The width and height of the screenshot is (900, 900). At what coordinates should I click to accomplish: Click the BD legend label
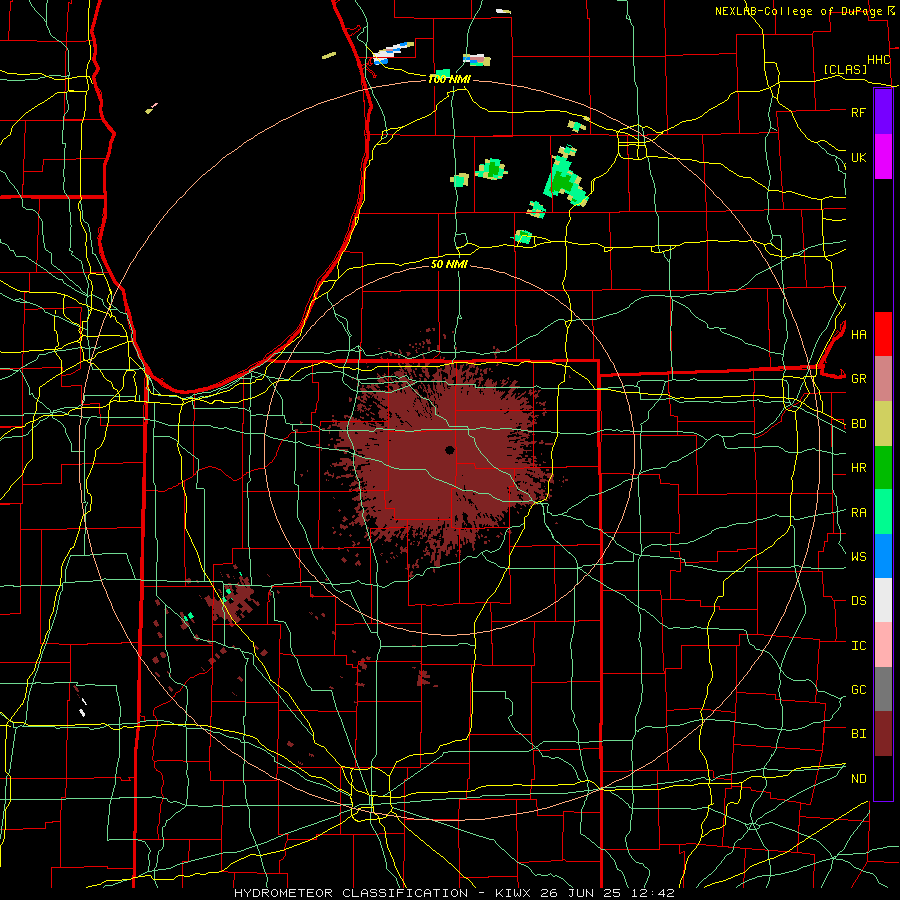click(x=858, y=424)
